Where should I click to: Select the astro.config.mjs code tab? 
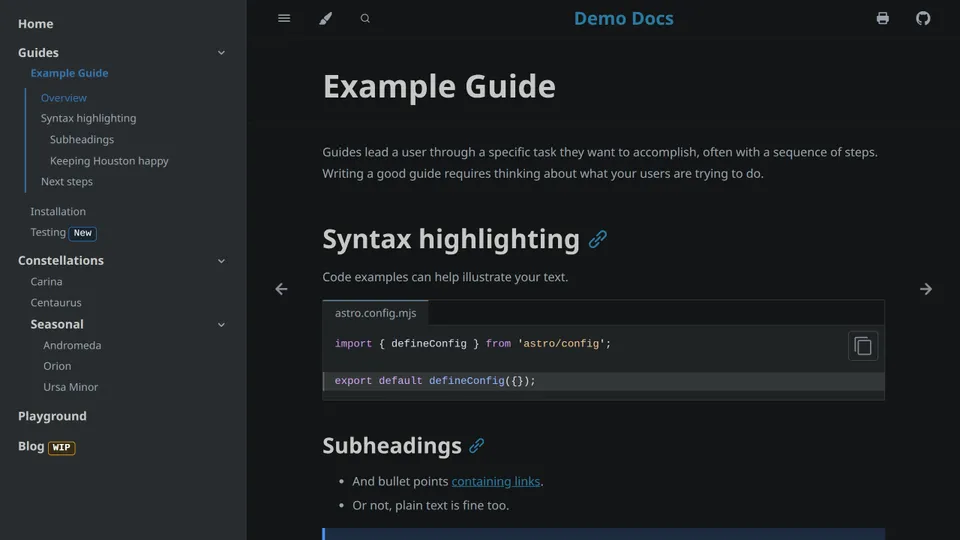coord(375,313)
